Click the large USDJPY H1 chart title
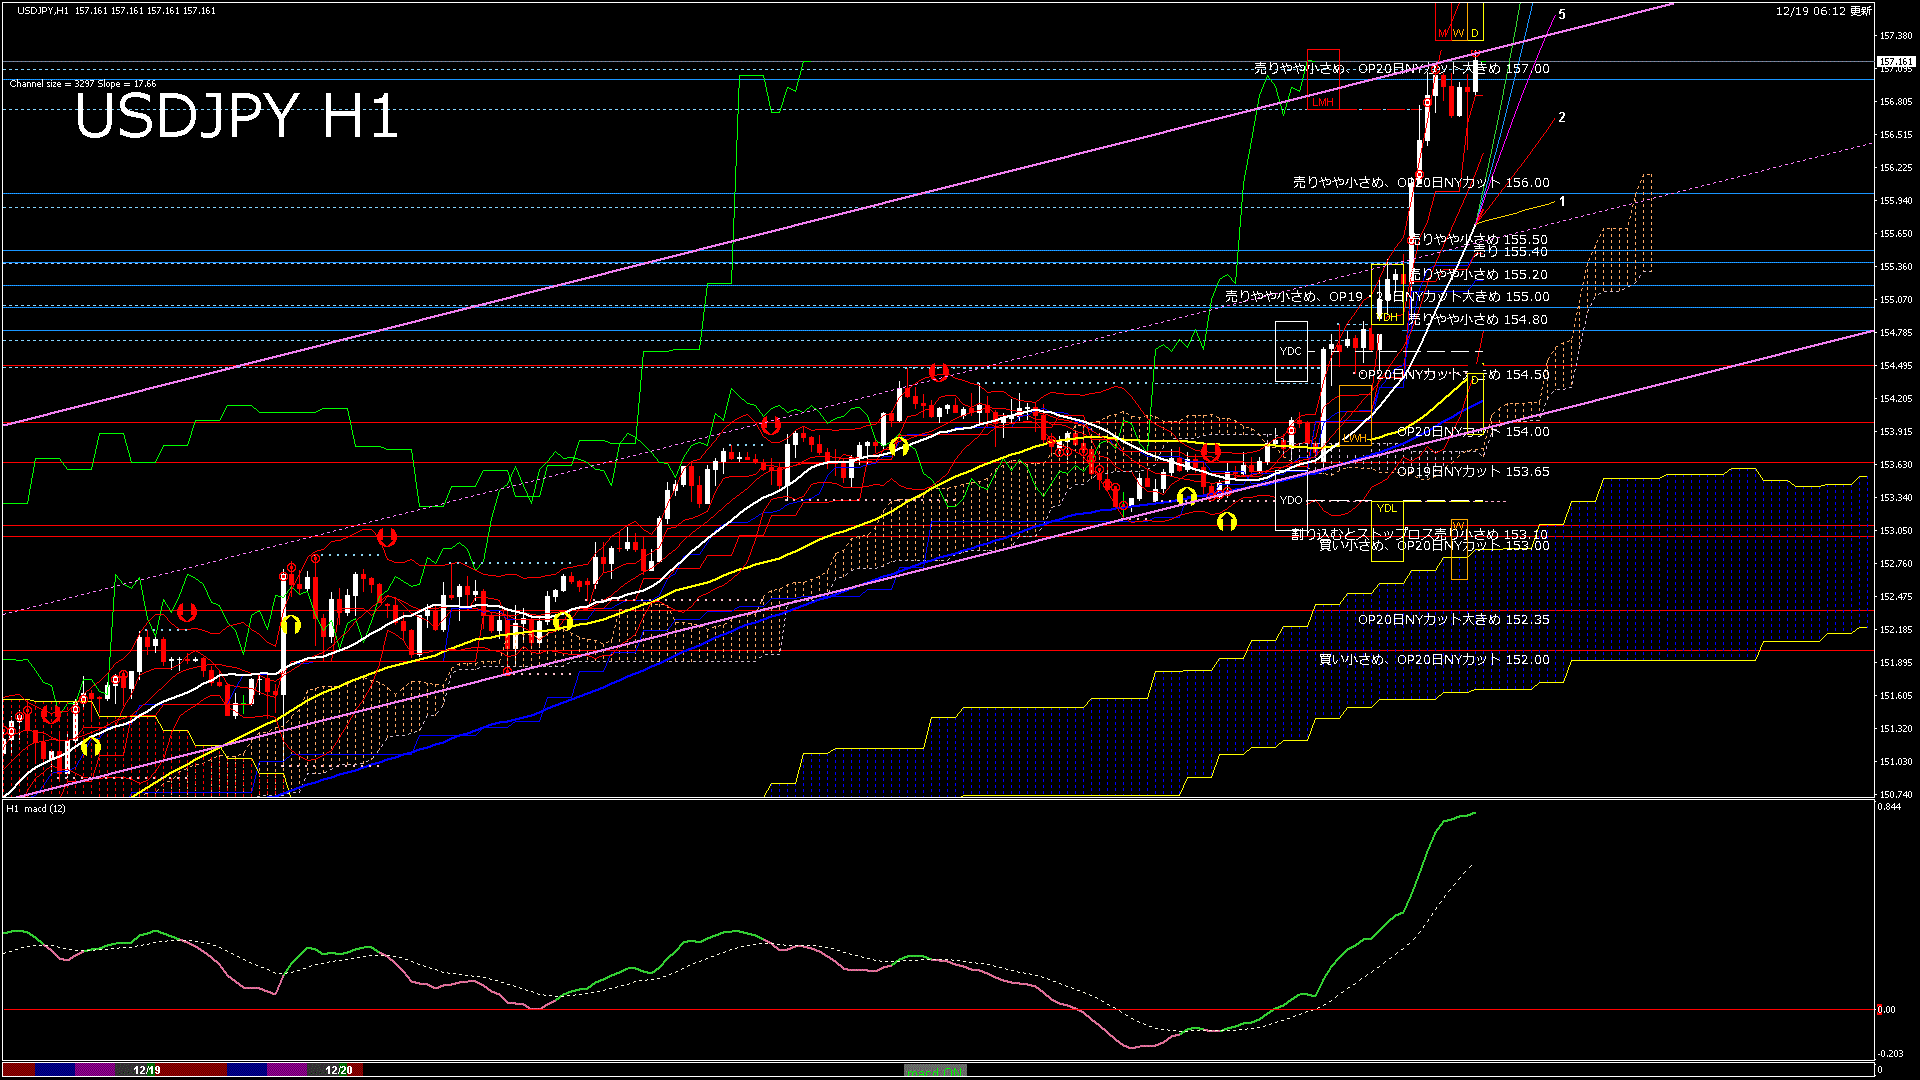Screen dimensions: 1920x1080 point(236,117)
